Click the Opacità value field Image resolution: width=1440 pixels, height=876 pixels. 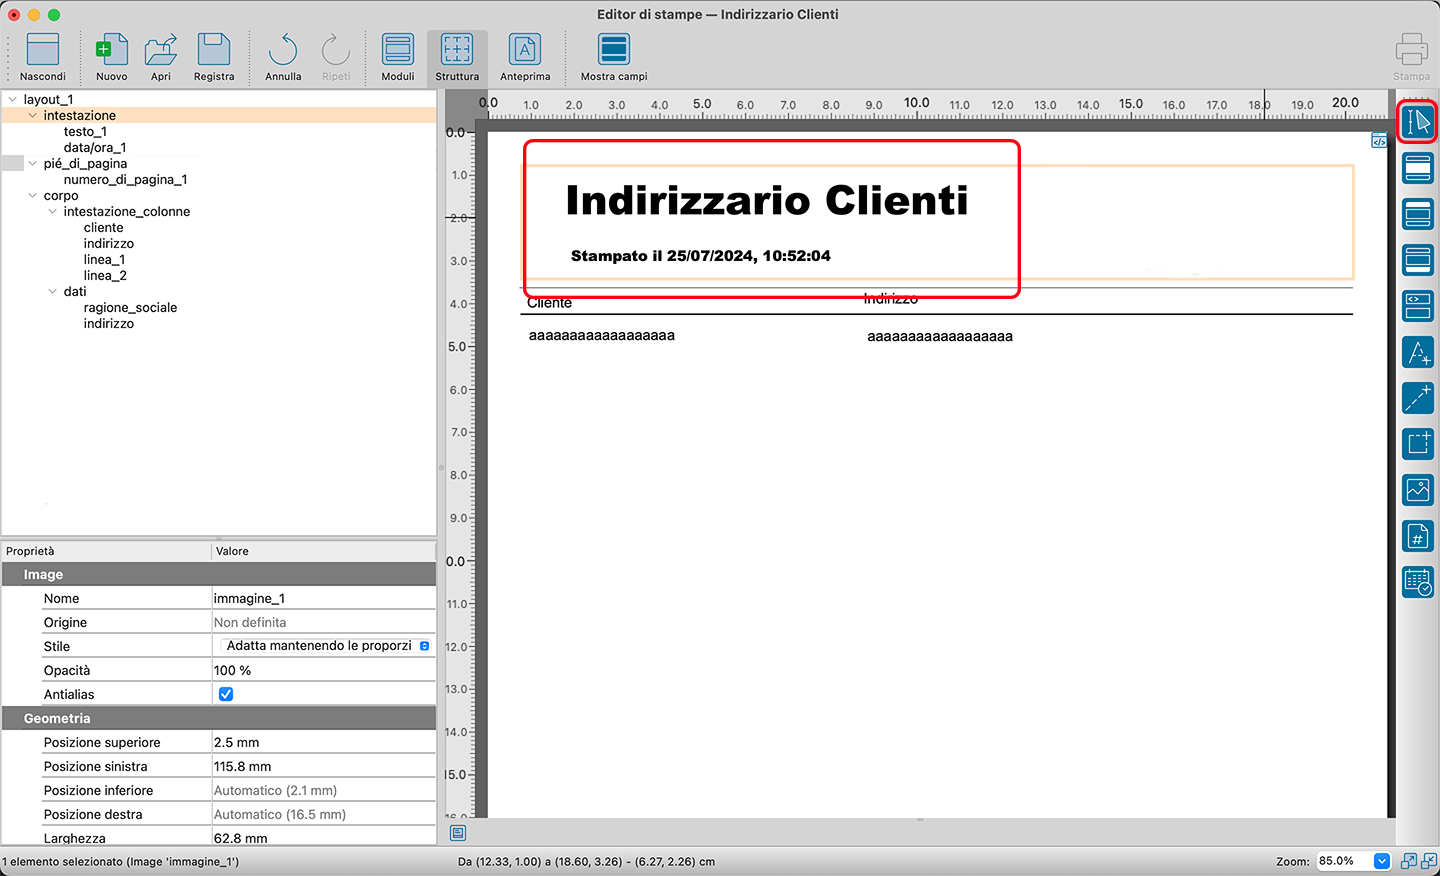tap(322, 670)
